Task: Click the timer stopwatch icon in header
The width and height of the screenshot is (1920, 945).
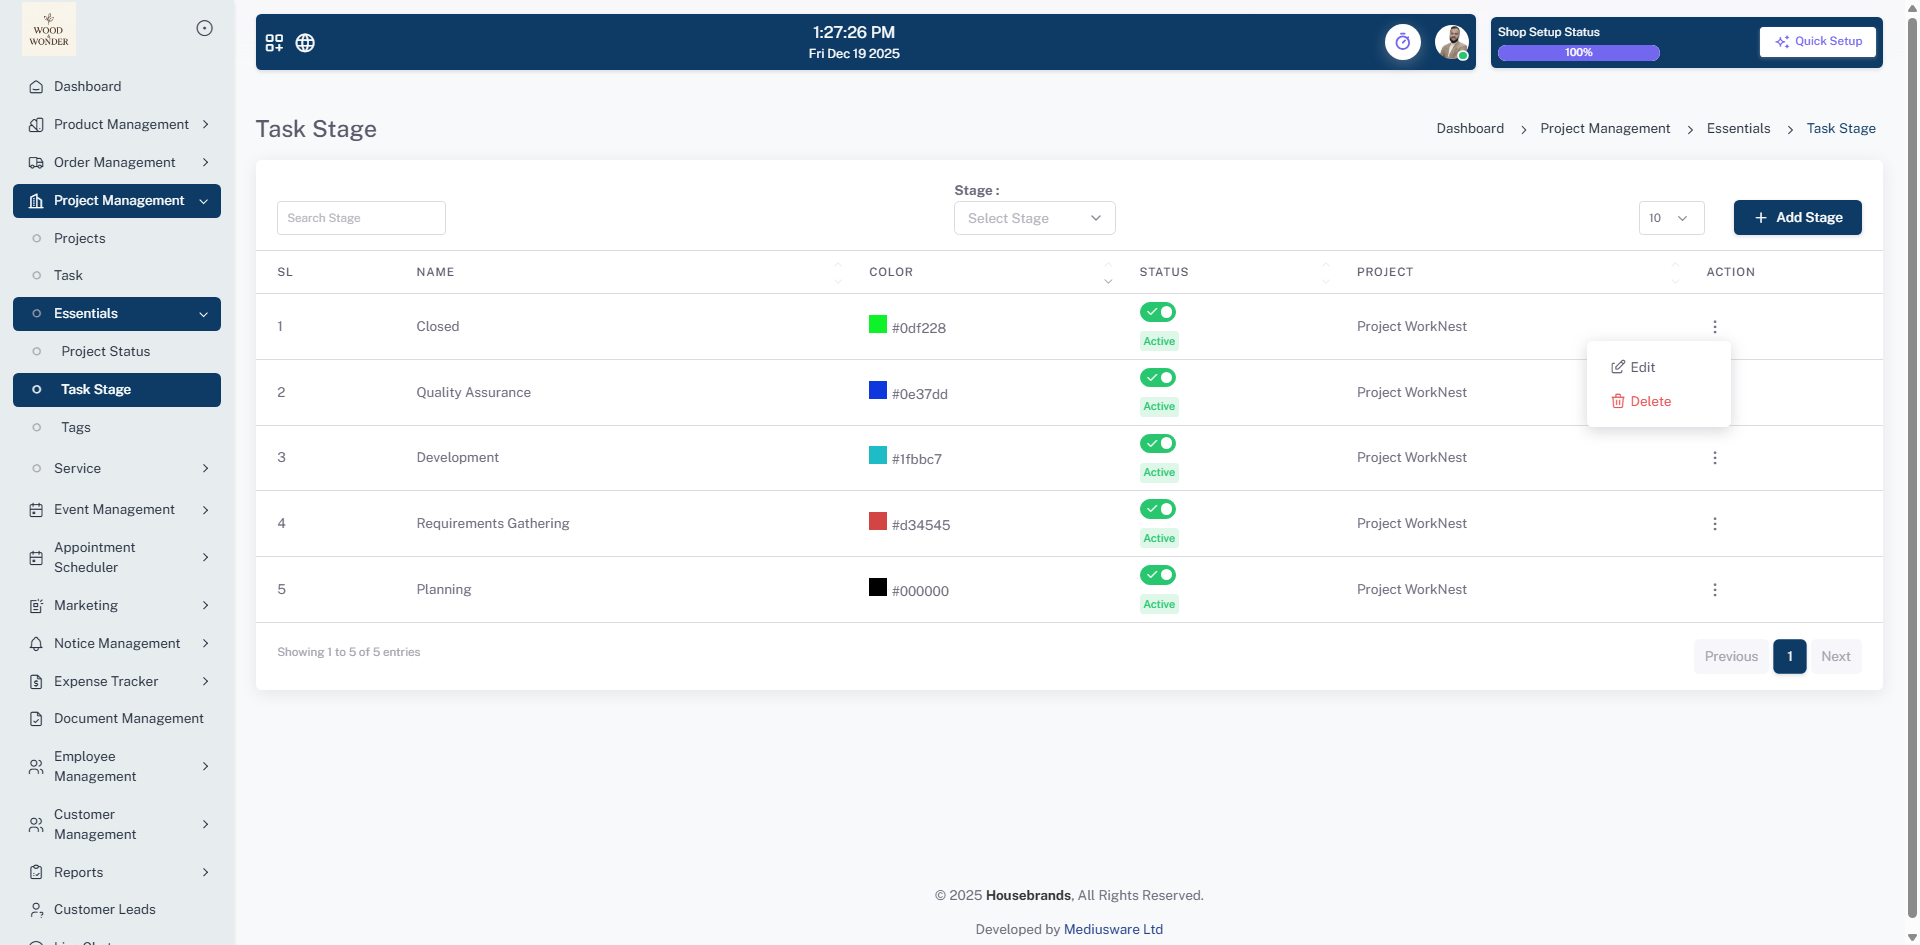Action: point(1402,42)
